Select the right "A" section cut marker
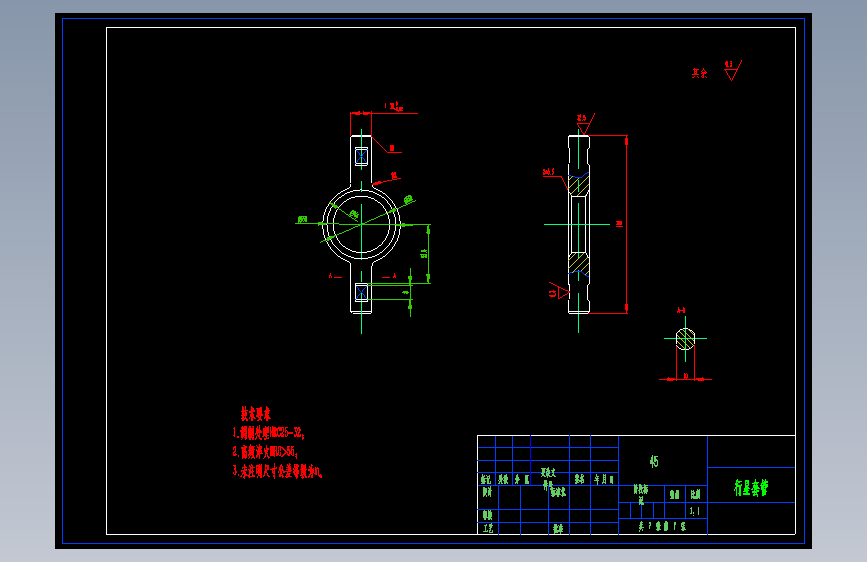The image size is (867, 562). pyautogui.click(x=394, y=275)
